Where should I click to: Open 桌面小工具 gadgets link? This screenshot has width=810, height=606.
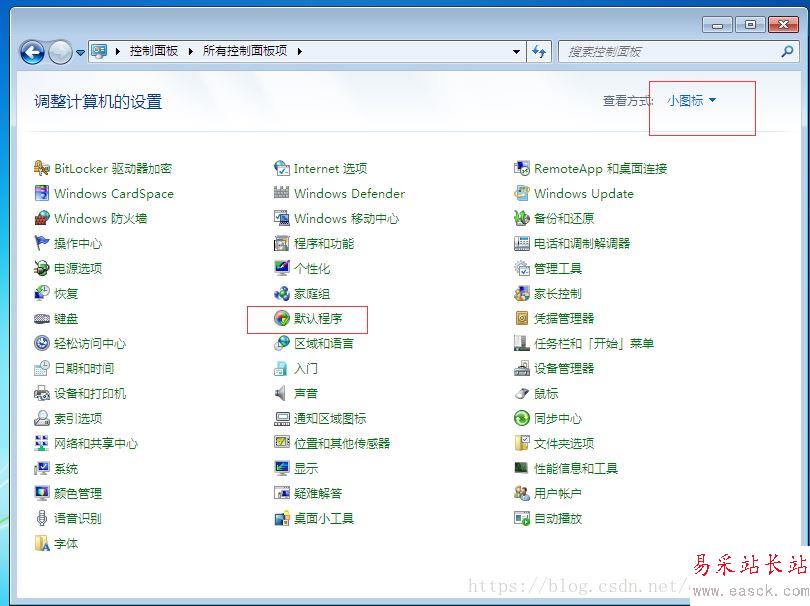coord(324,518)
